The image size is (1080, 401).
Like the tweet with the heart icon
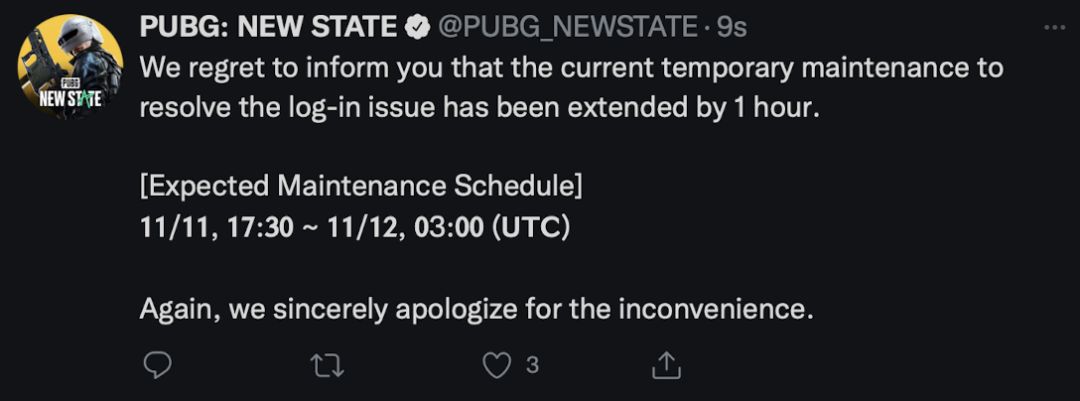497,365
